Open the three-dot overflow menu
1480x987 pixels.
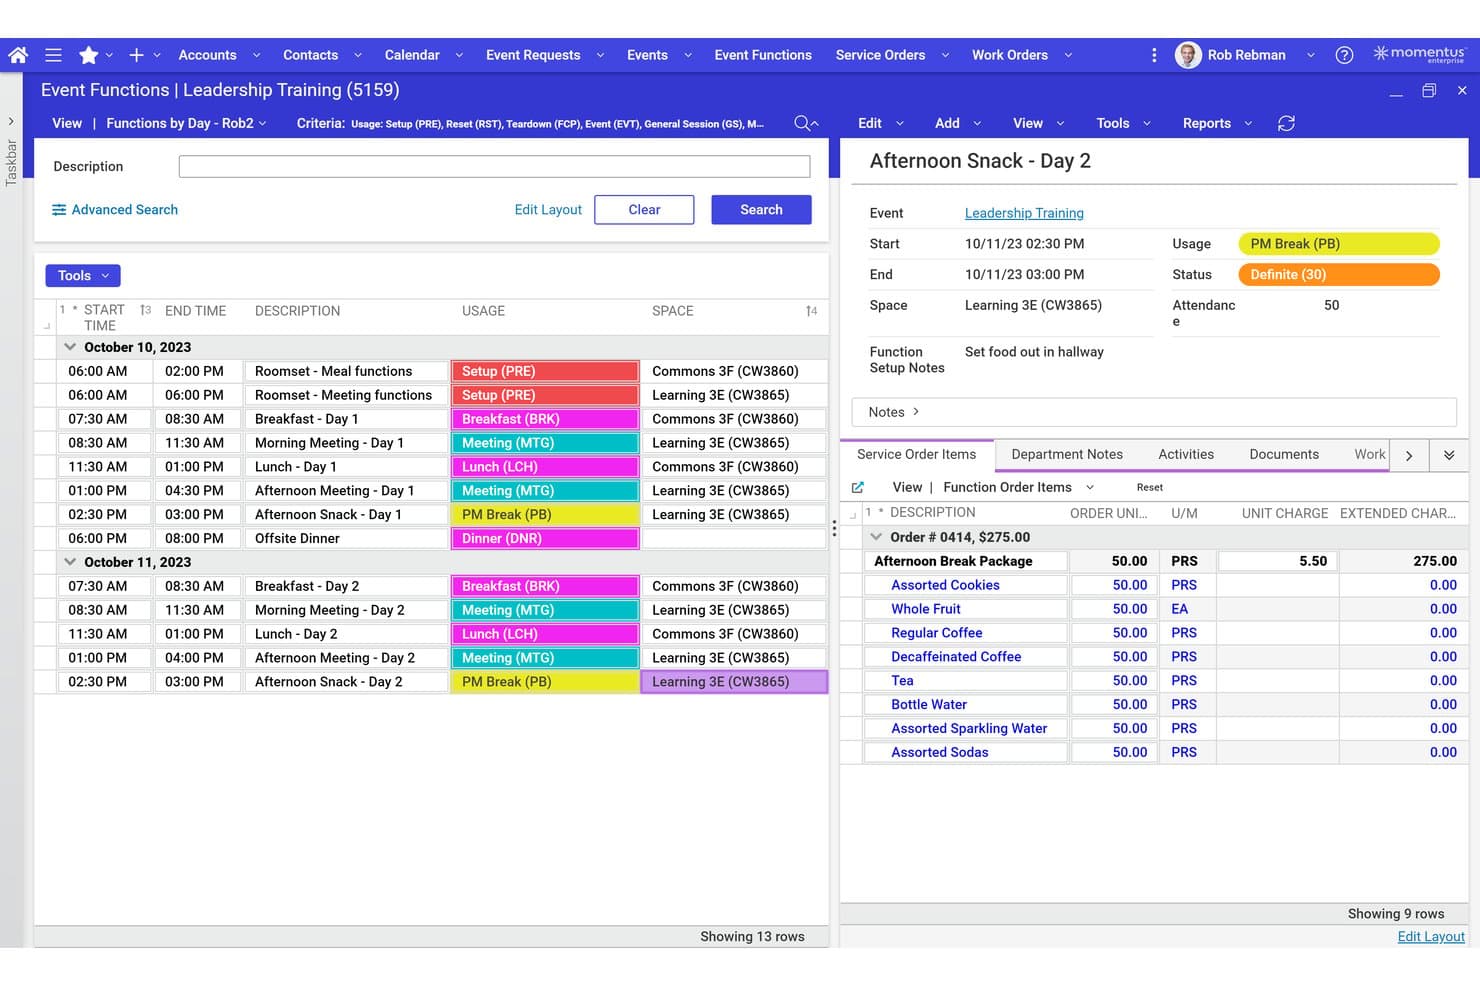(1154, 55)
